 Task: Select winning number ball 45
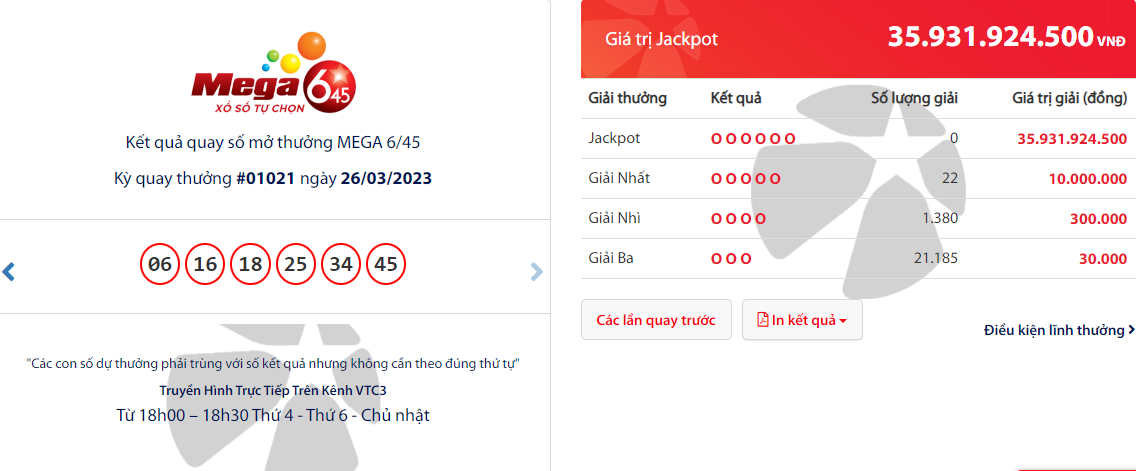(386, 264)
